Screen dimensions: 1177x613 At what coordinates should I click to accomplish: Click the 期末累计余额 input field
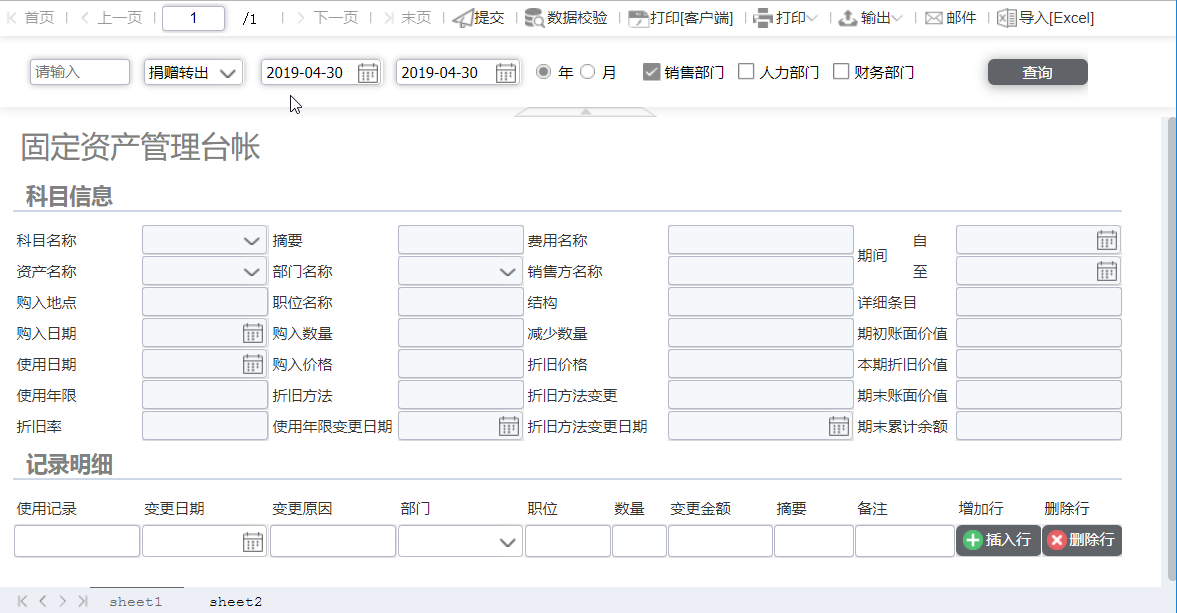[1039, 425]
